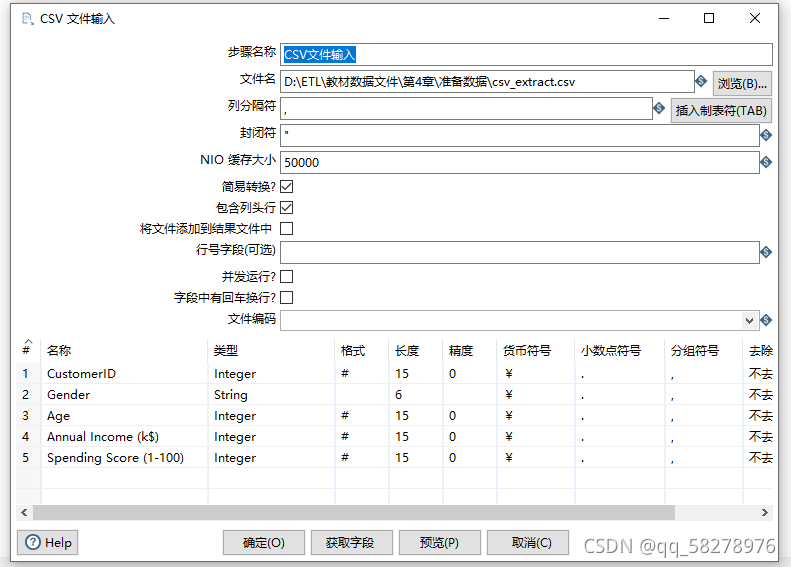Click the length cell 6 in Gender row
This screenshot has width=791, height=567.
[416, 394]
